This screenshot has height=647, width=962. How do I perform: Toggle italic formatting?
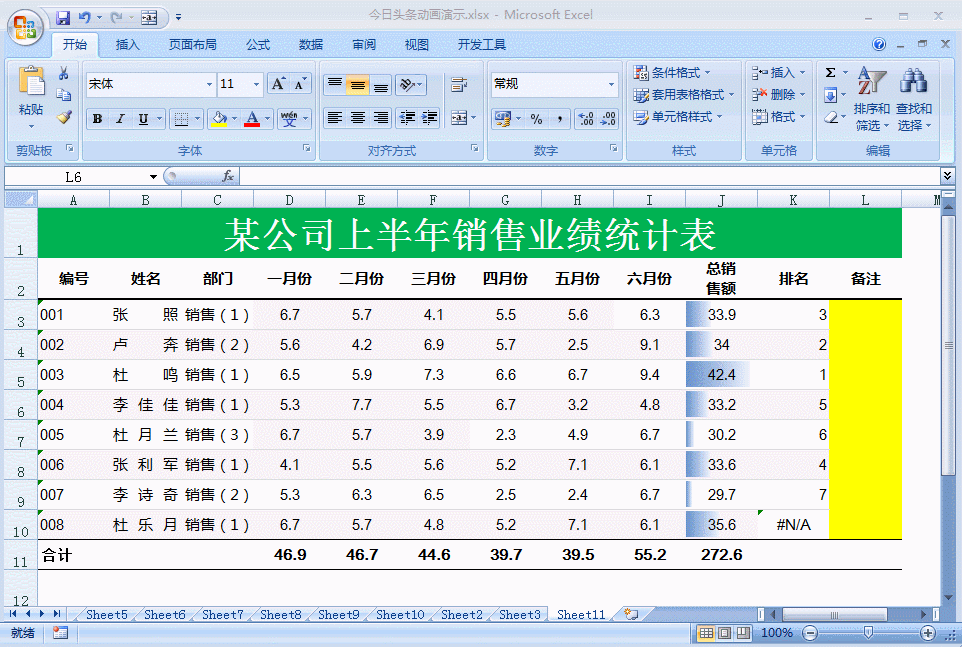(120, 119)
